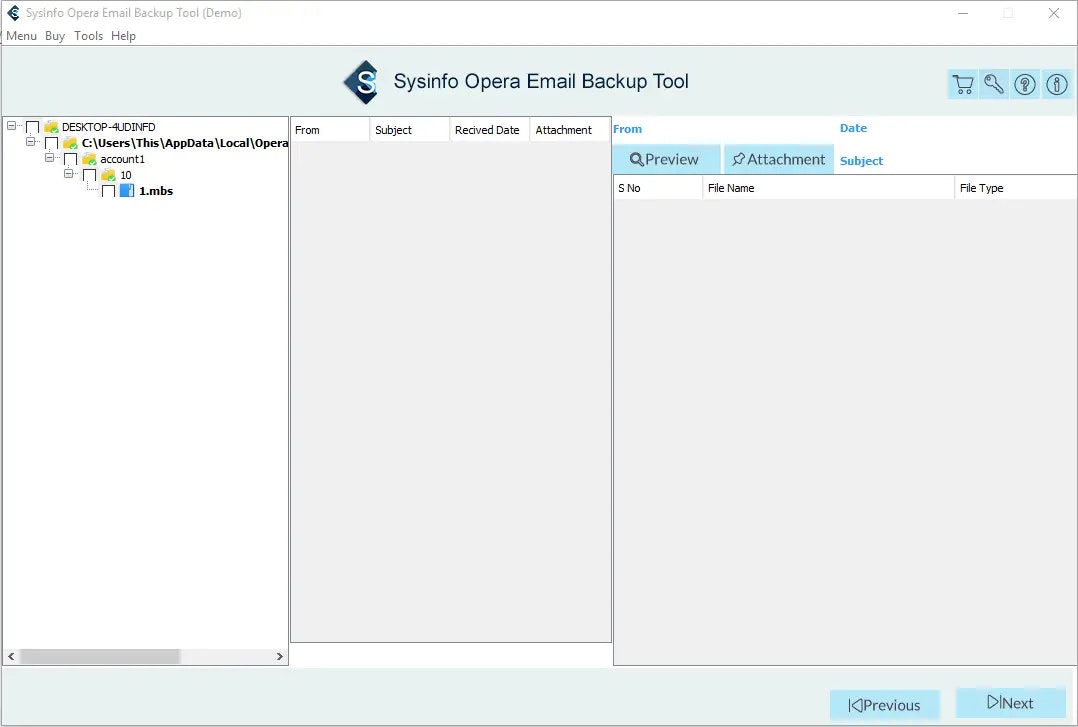Select the C:\Users\This\AppData\Local\Opera label

[x=185, y=143]
